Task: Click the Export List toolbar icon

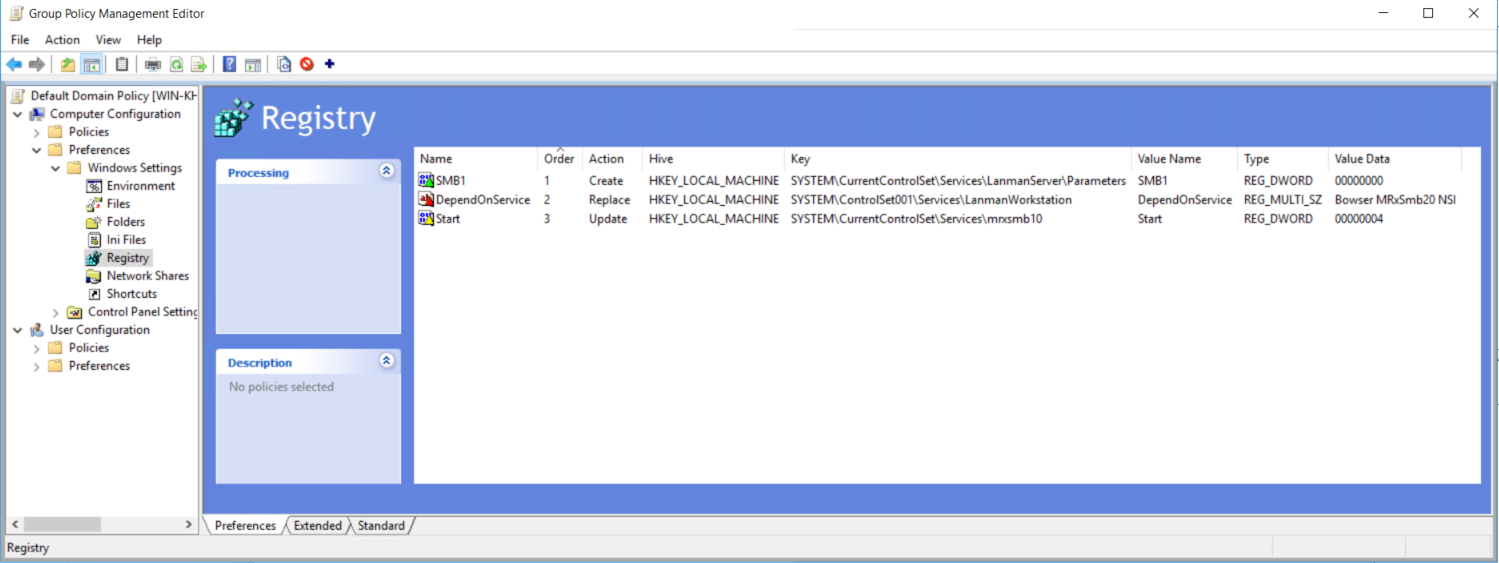Action: tap(199, 65)
